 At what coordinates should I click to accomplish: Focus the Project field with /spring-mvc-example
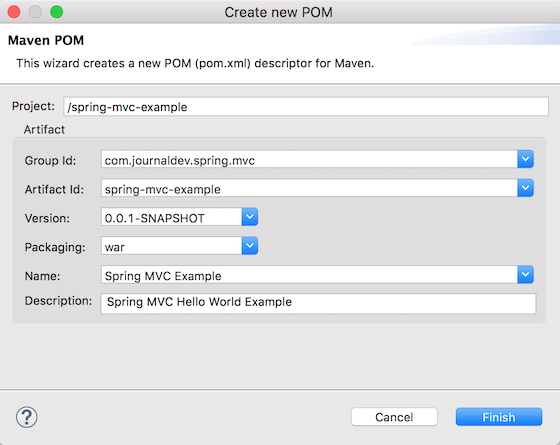click(x=306, y=106)
